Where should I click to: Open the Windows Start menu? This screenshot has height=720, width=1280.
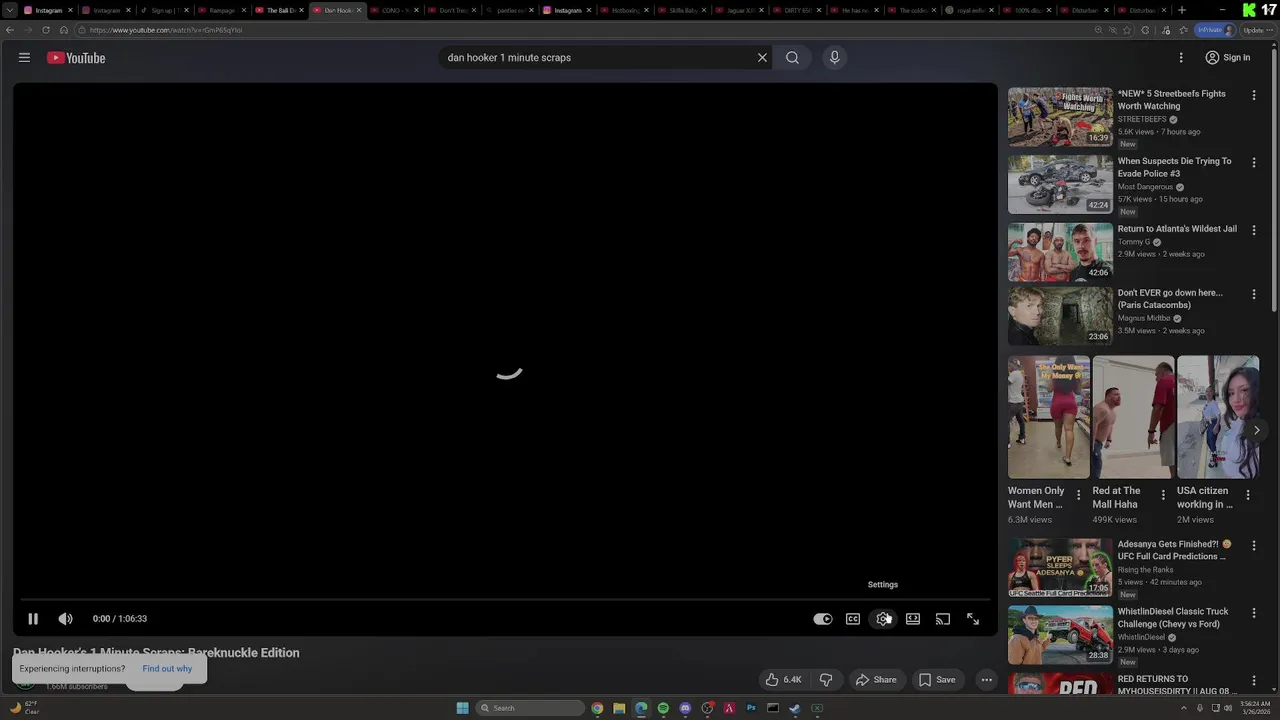(x=462, y=708)
